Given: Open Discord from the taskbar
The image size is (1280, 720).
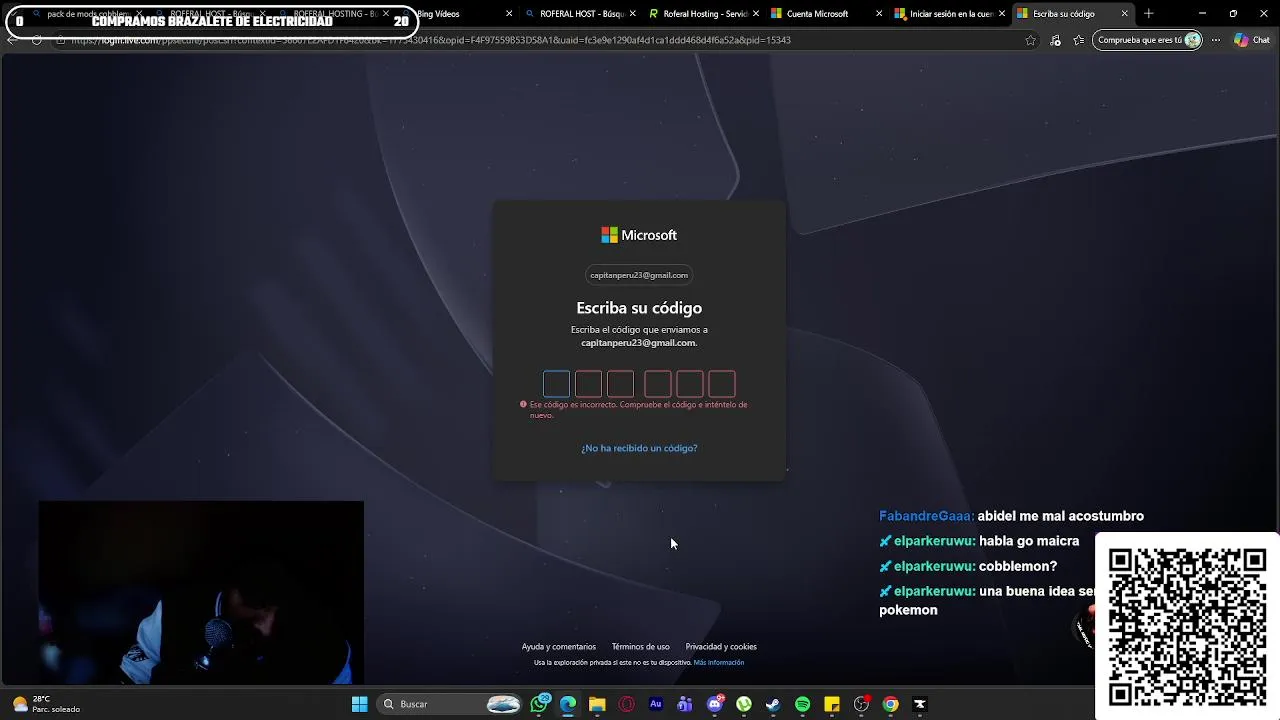Looking at the screenshot, I should coord(715,704).
